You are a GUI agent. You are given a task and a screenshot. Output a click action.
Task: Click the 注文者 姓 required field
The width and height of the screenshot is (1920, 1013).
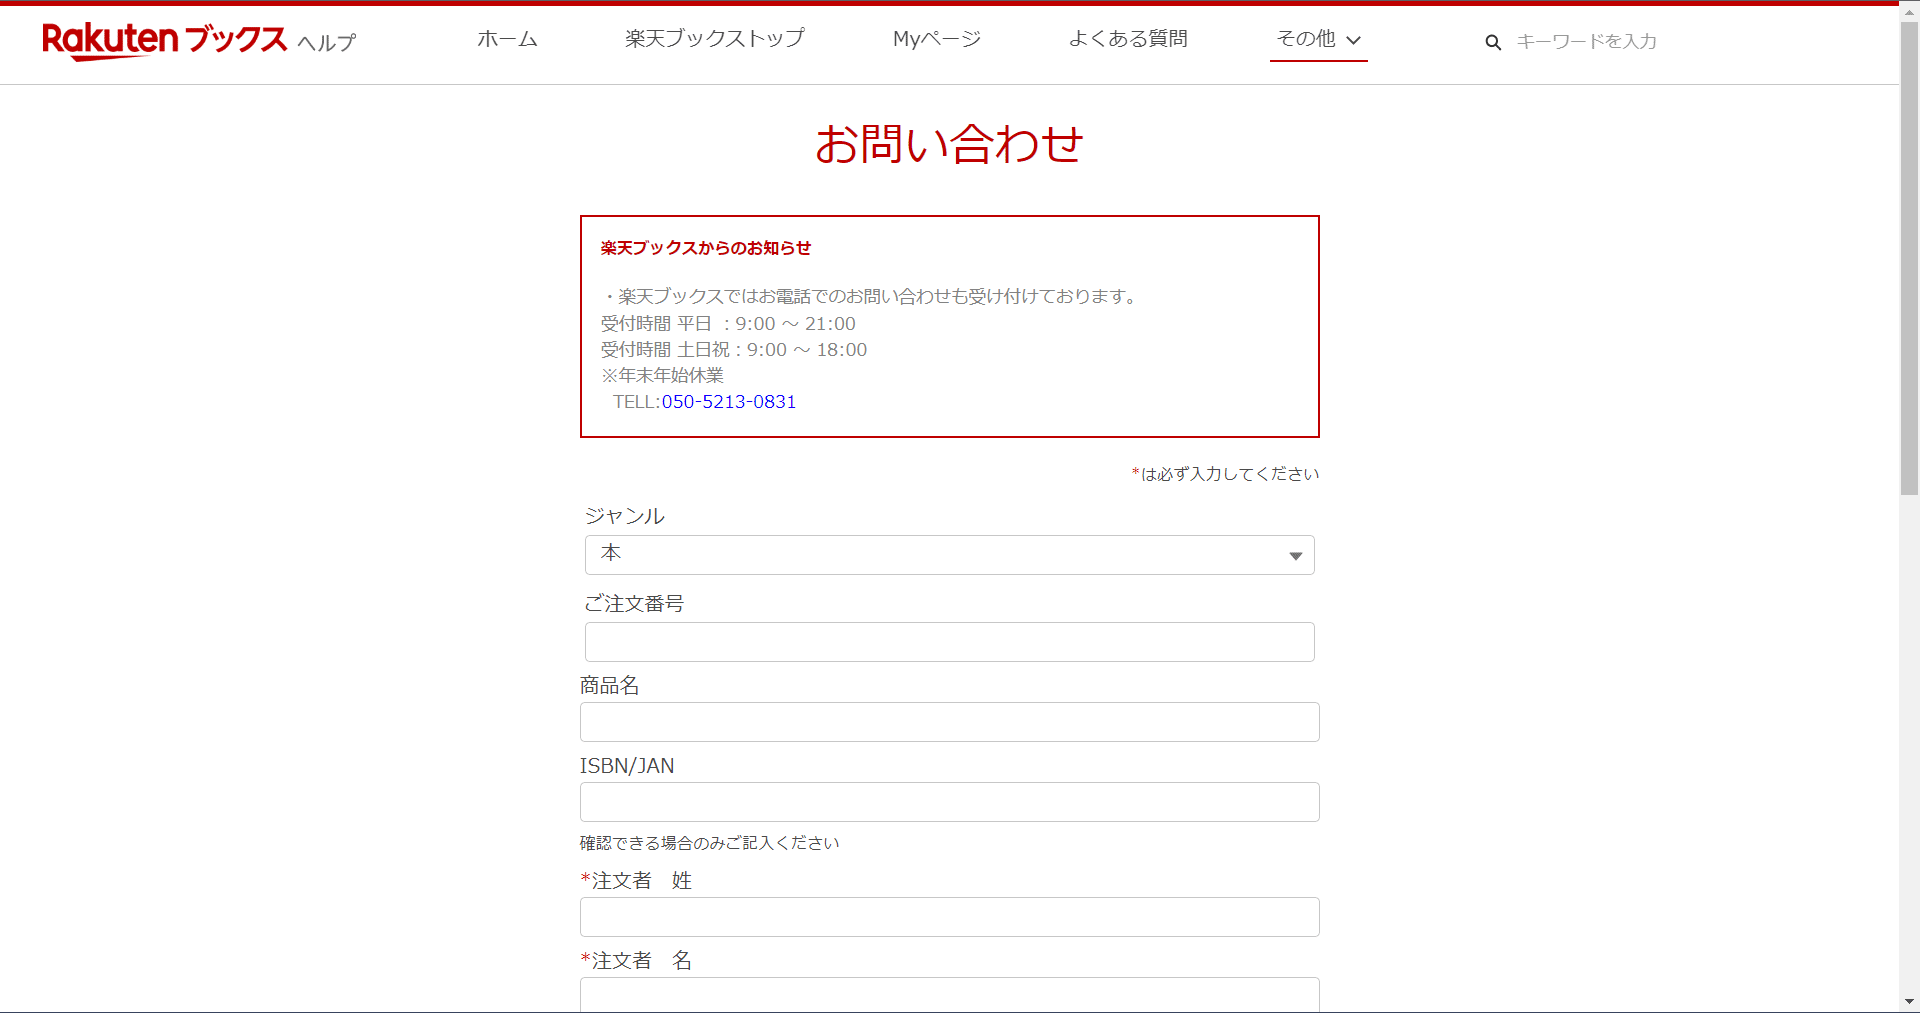(948, 916)
